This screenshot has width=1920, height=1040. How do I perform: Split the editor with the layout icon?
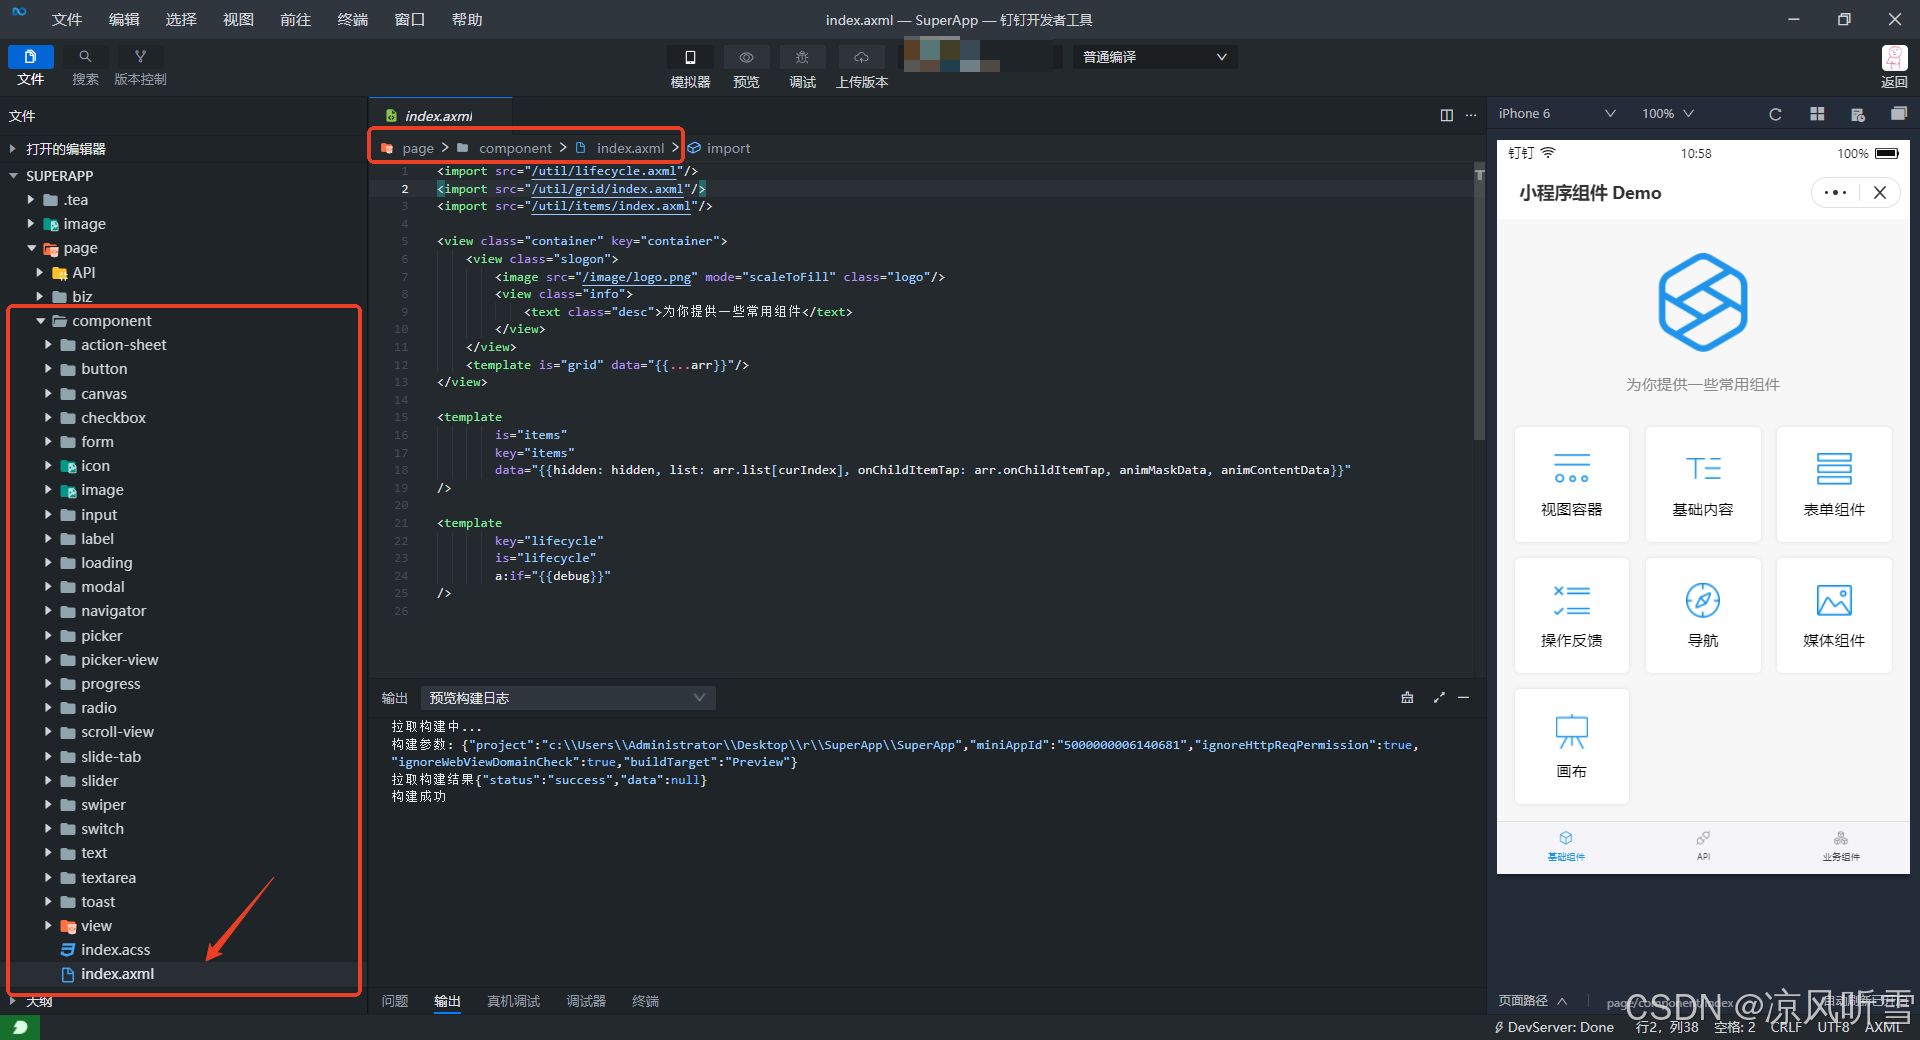[1446, 115]
